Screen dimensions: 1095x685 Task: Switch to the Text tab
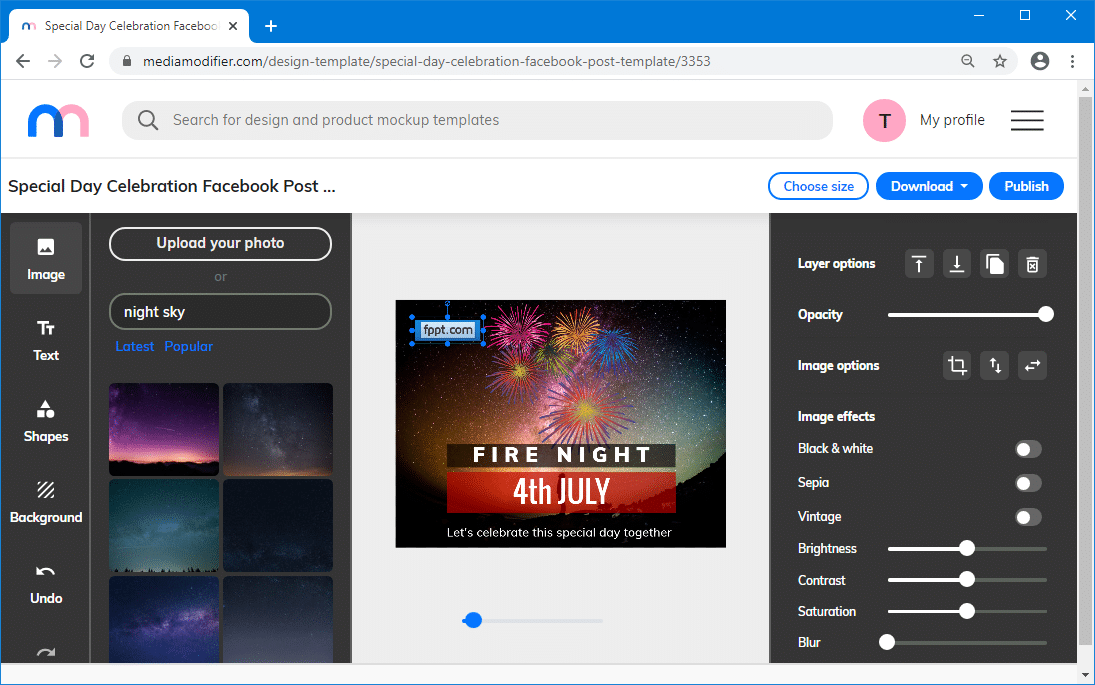[x=46, y=340]
